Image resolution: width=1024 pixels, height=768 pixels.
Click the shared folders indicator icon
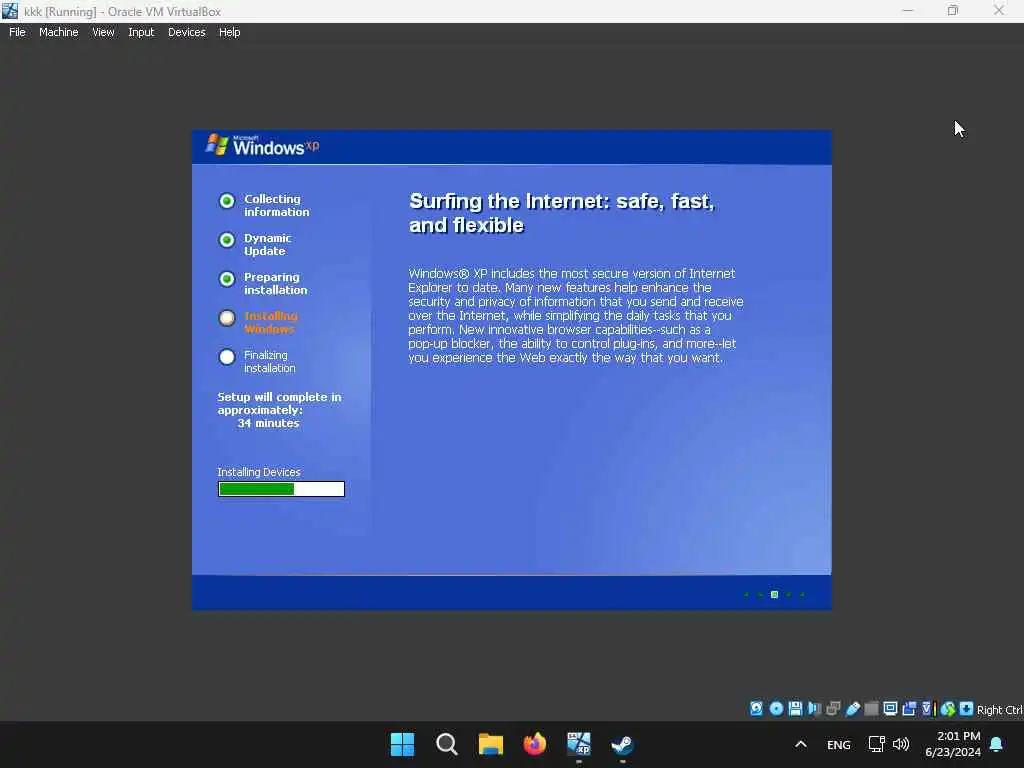[x=871, y=709]
